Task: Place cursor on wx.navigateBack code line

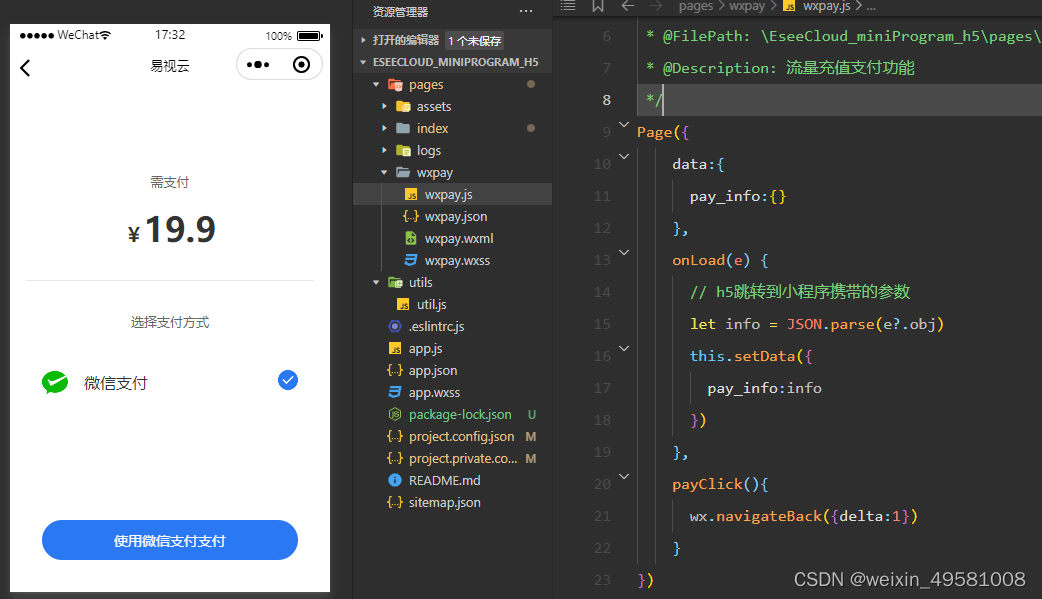Action: 803,516
